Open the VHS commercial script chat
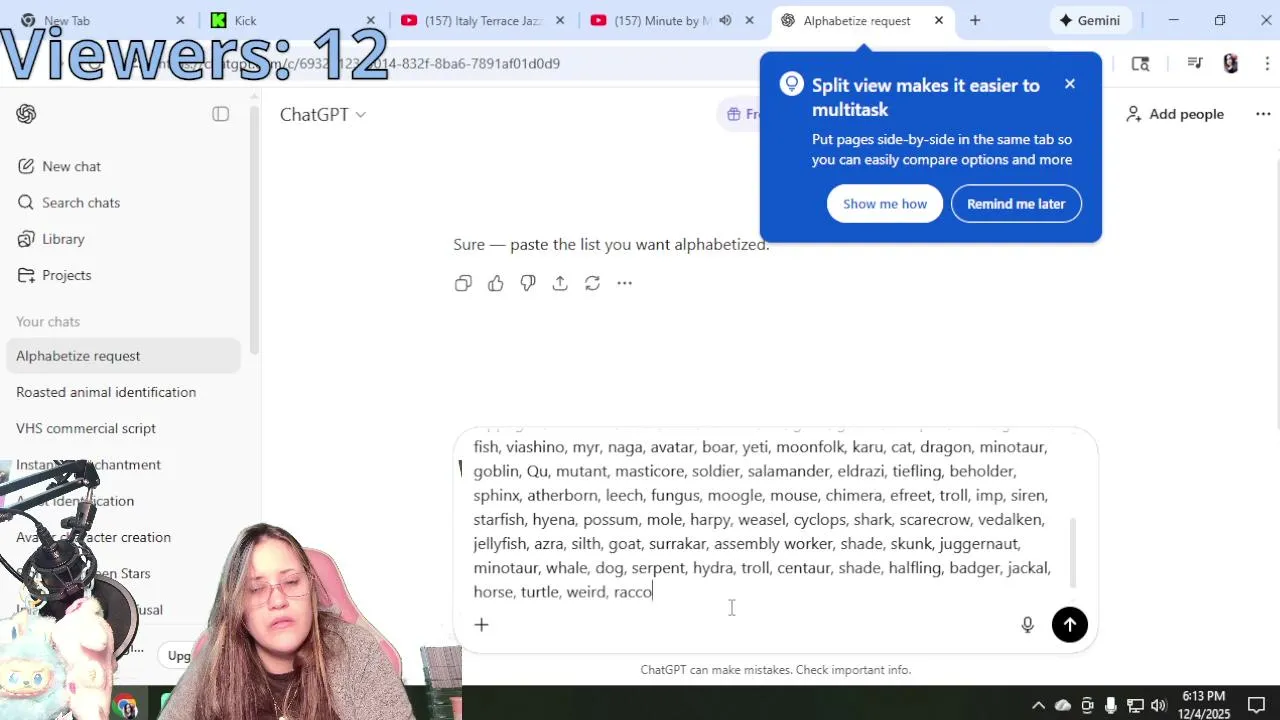 coord(123,428)
